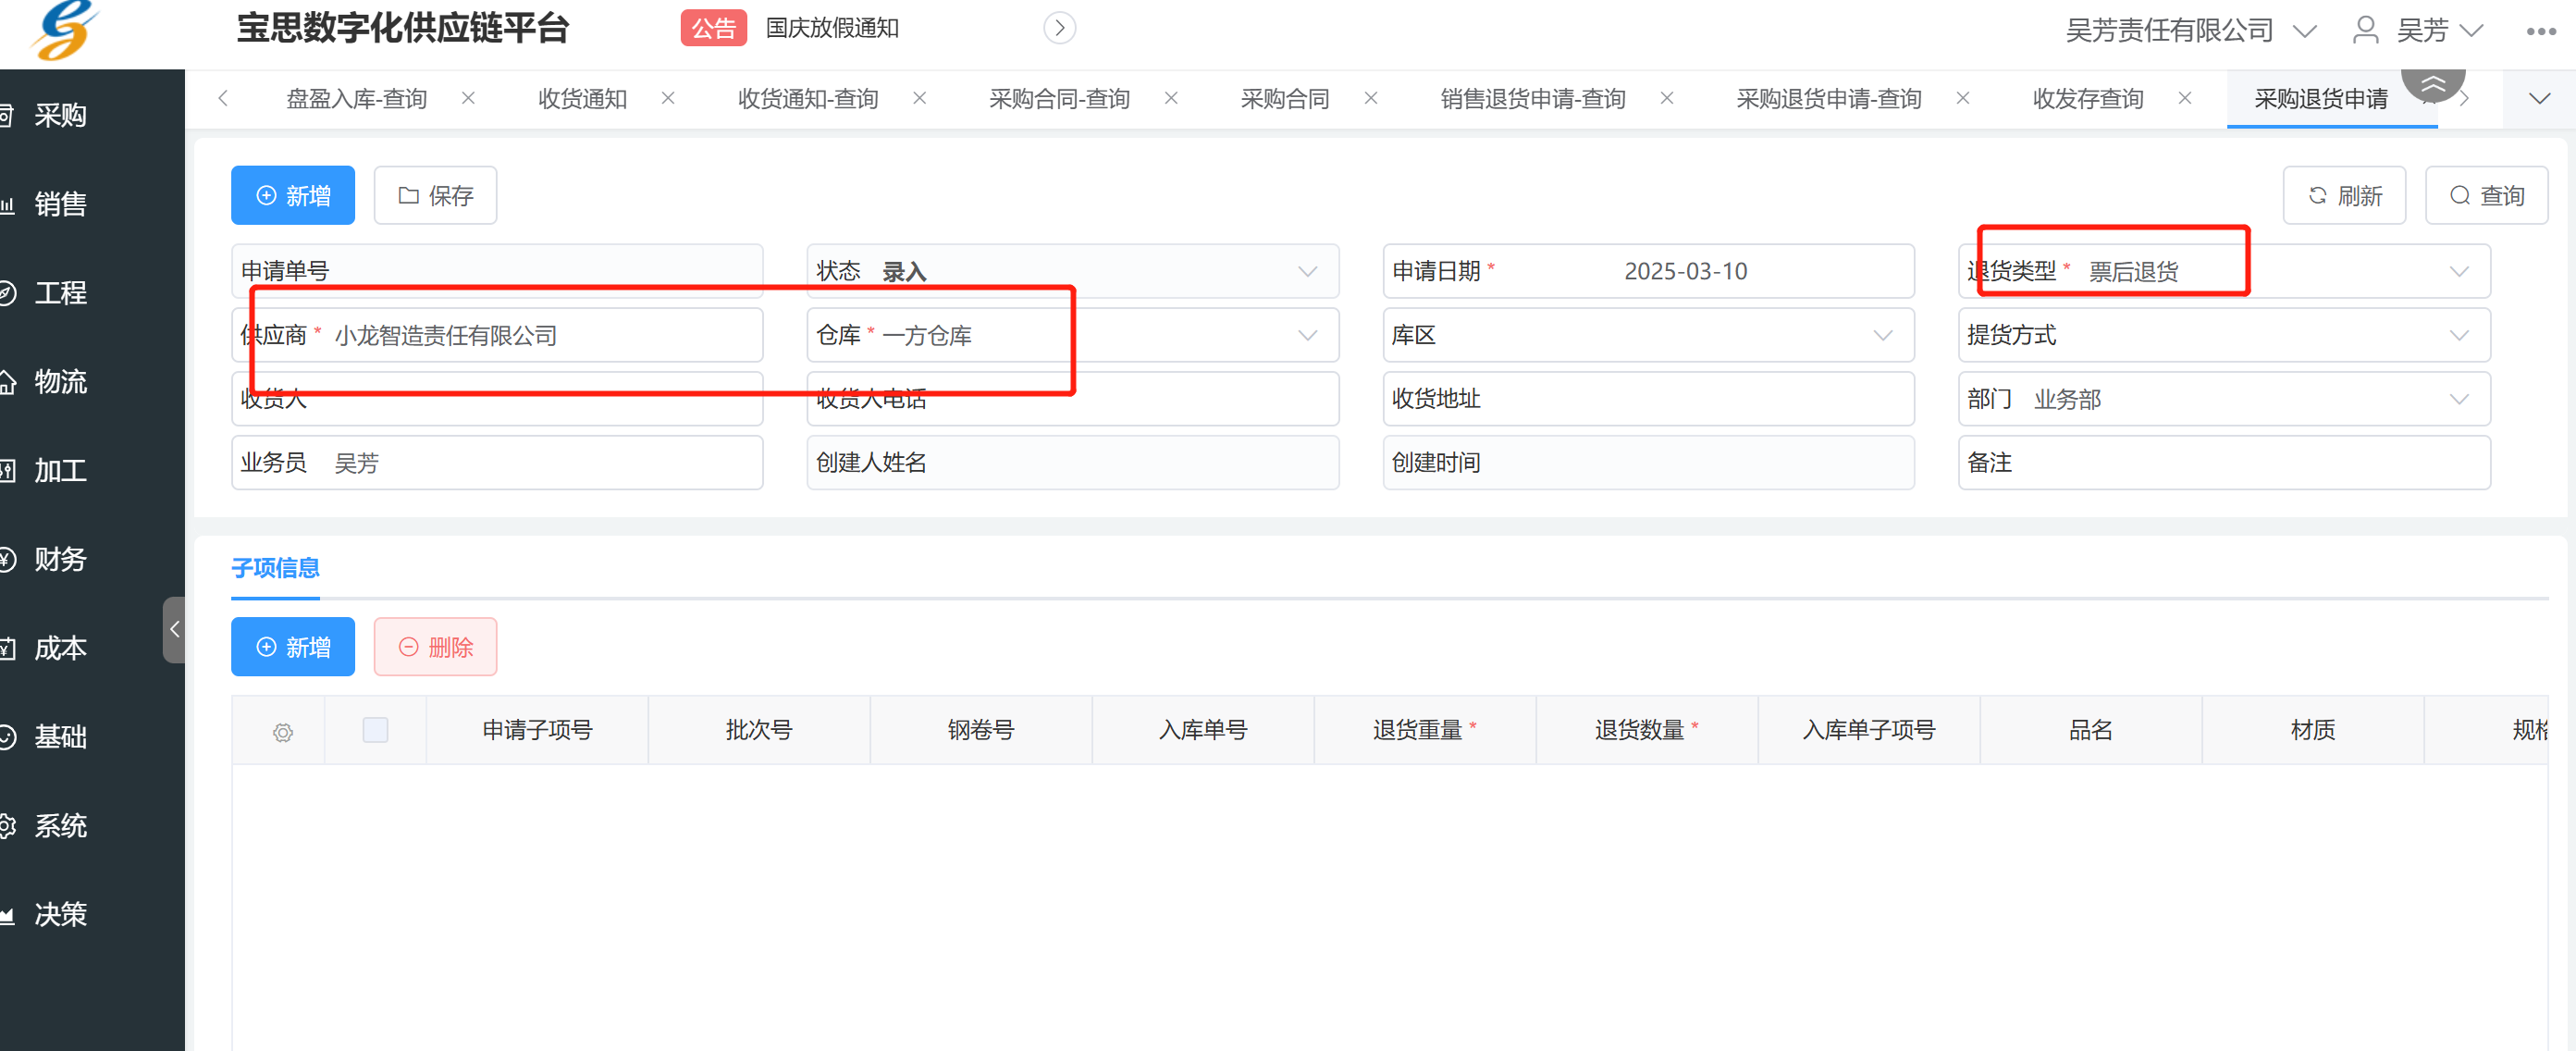Open the 决策 sidebar module
Image resolution: width=2576 pixels, height=1051 pixels.
(60, 914)
